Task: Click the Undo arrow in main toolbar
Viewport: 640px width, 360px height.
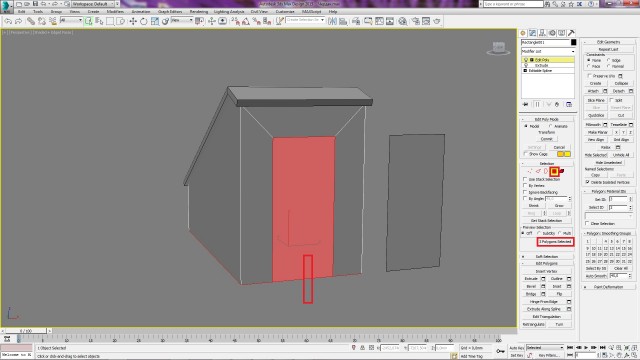Action: (8, 21)
